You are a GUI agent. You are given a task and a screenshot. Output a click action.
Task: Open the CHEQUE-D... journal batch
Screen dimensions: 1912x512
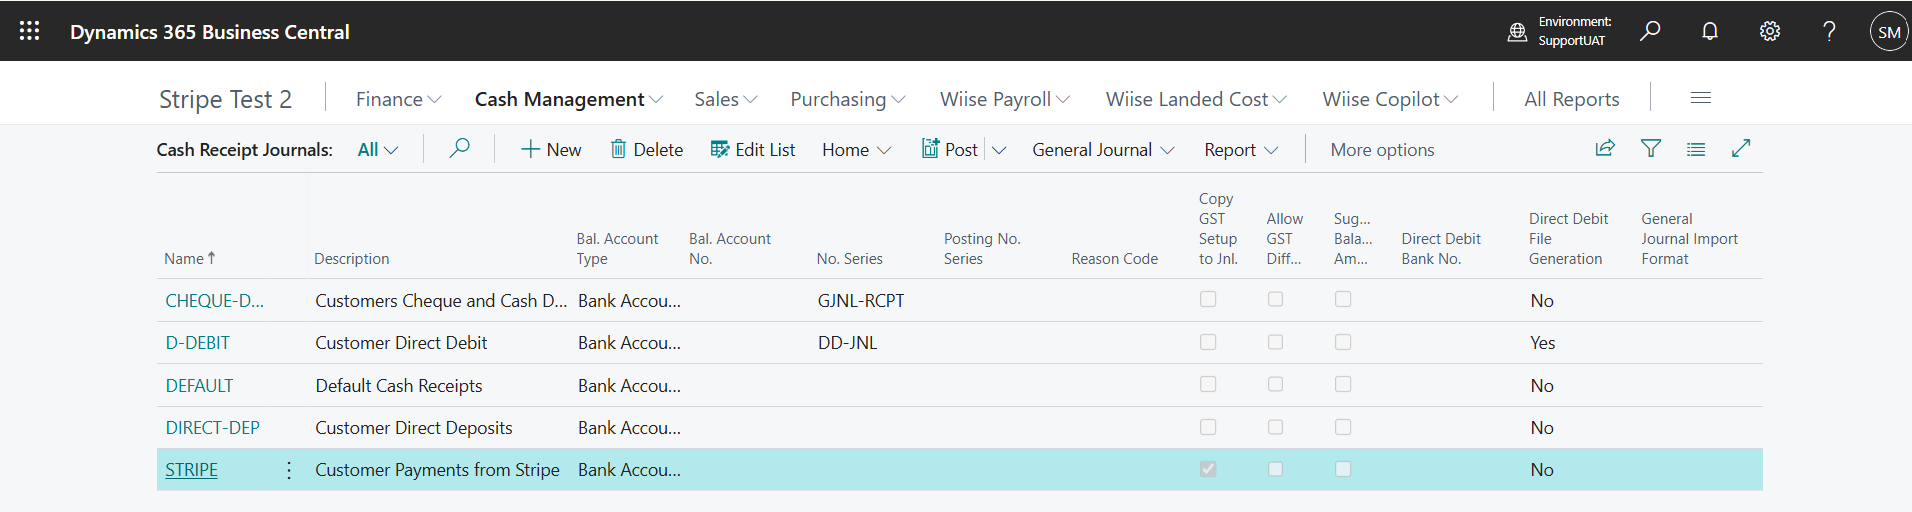tap(214, 301)
